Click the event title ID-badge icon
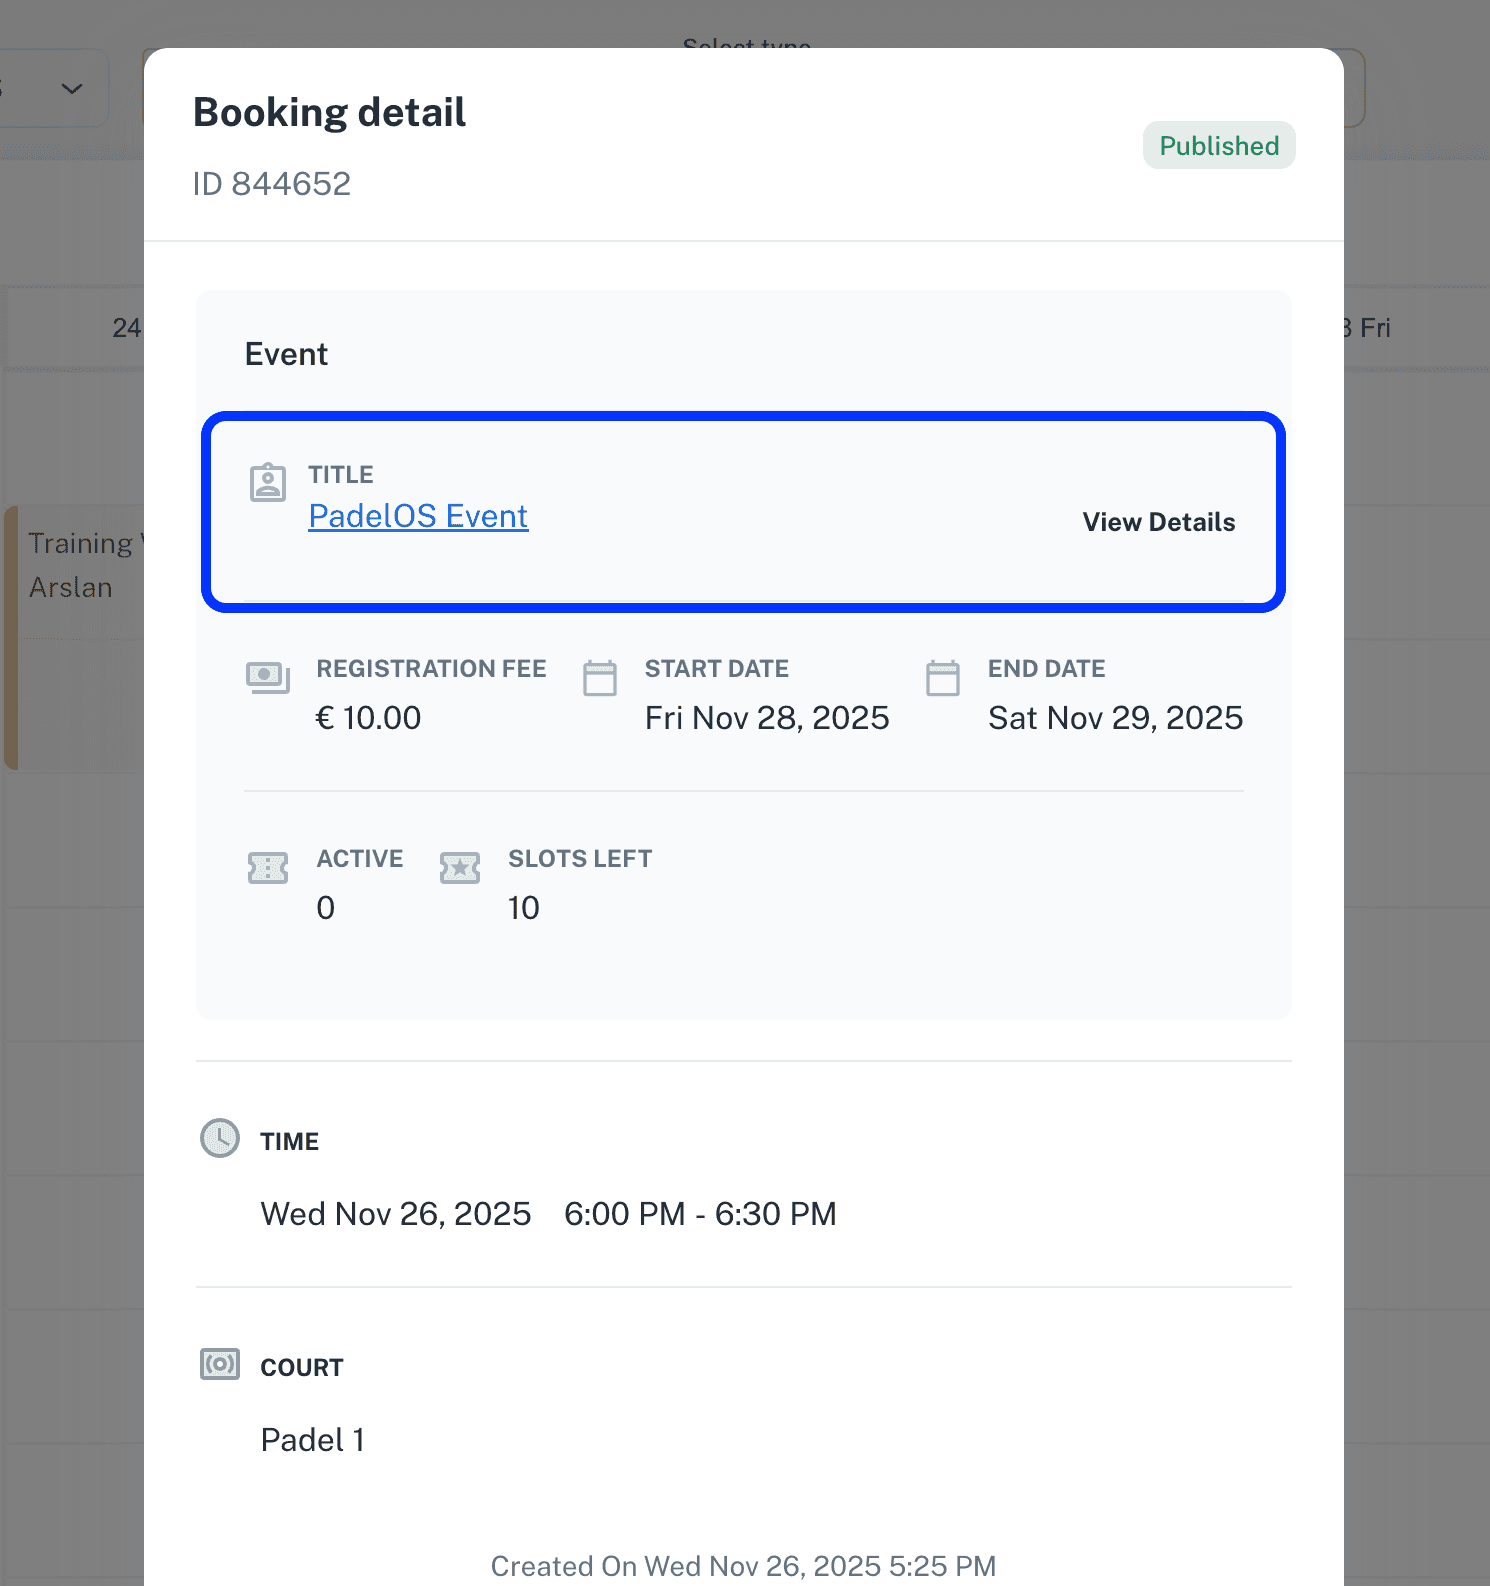1490x1586 pixels. coord(267,482)
